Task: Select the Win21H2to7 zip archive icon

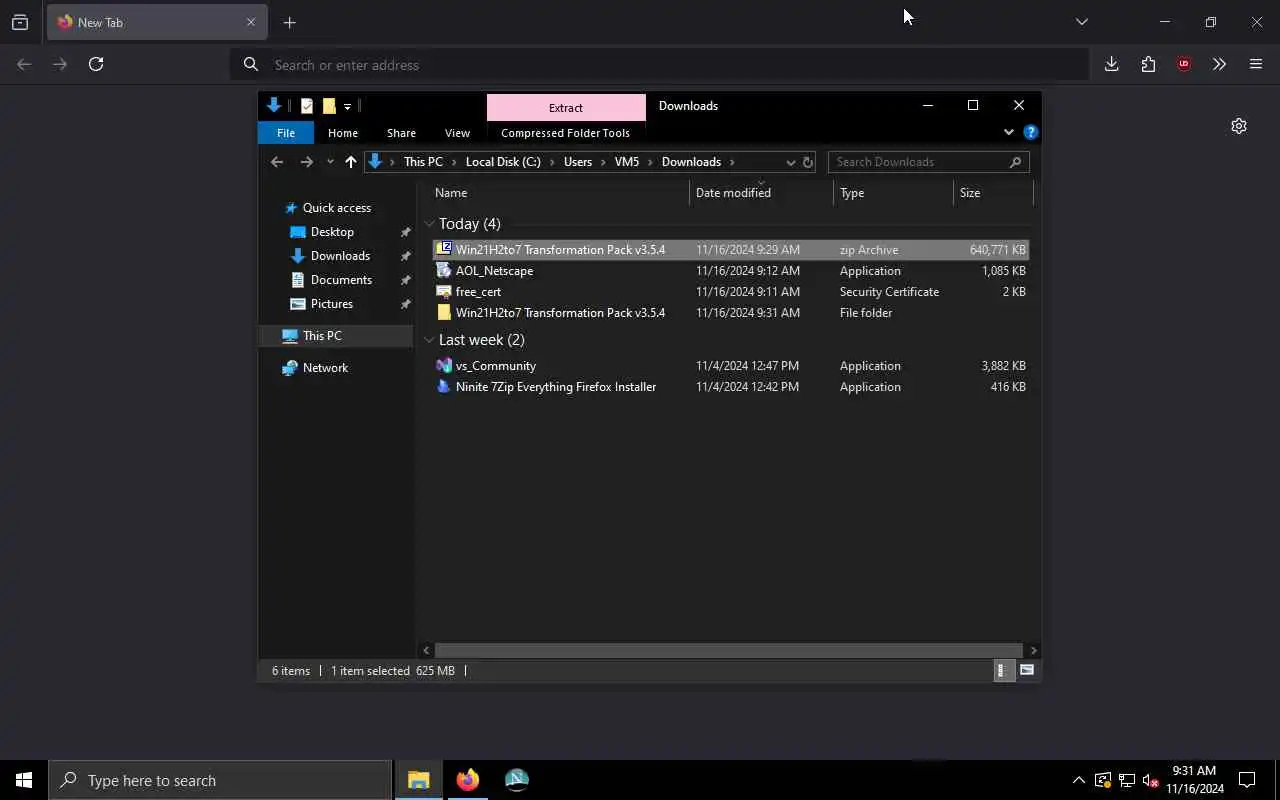Action: (444, 249)
